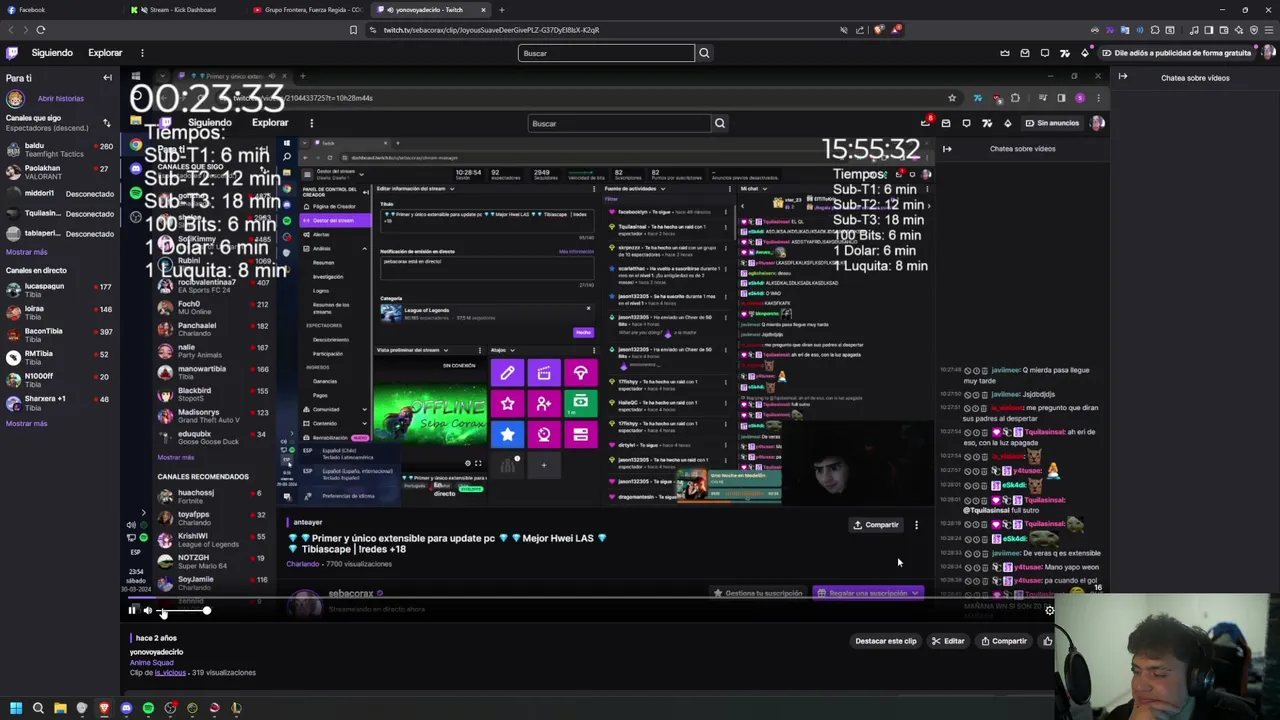Screen dimensions: 1280x720
Task: Click the Twitch logo home icon
Action: 12,53
